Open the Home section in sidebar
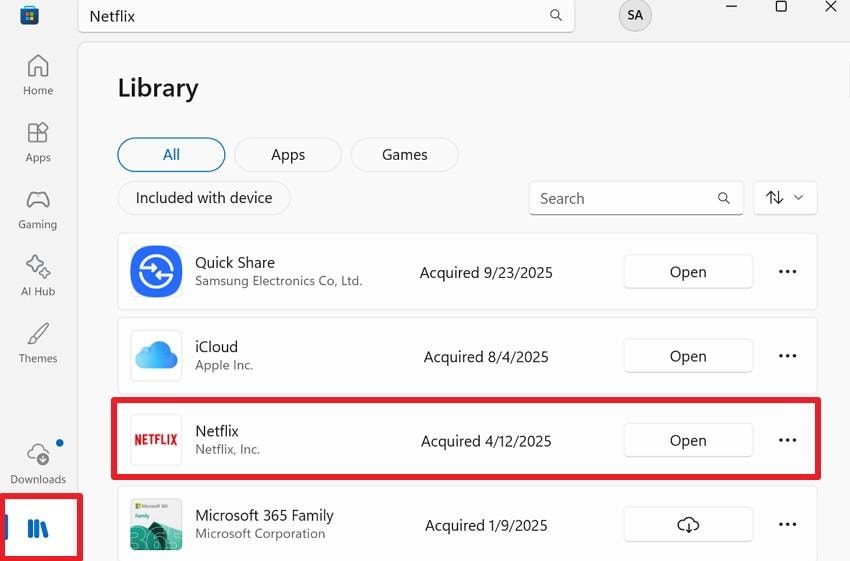850x561 pixels. 38,75
